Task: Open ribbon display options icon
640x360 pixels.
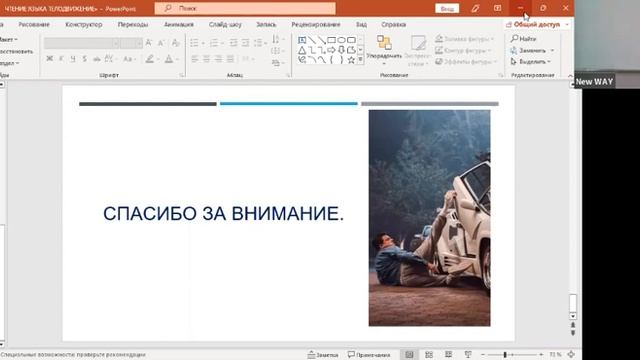Action: point(497,8)
